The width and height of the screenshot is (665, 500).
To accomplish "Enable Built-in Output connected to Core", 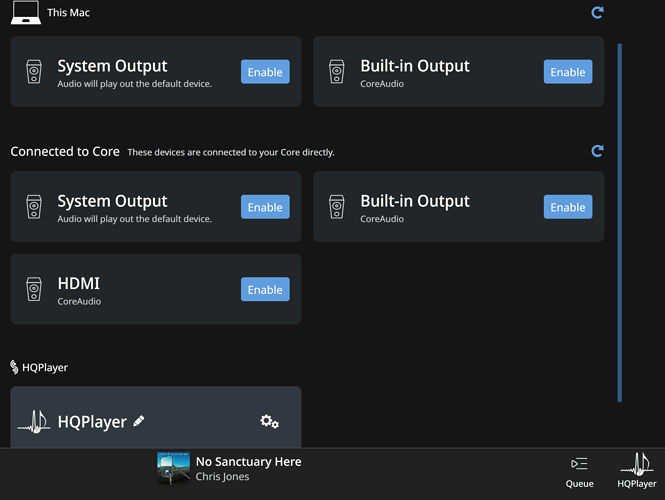I will coord(568,207).
